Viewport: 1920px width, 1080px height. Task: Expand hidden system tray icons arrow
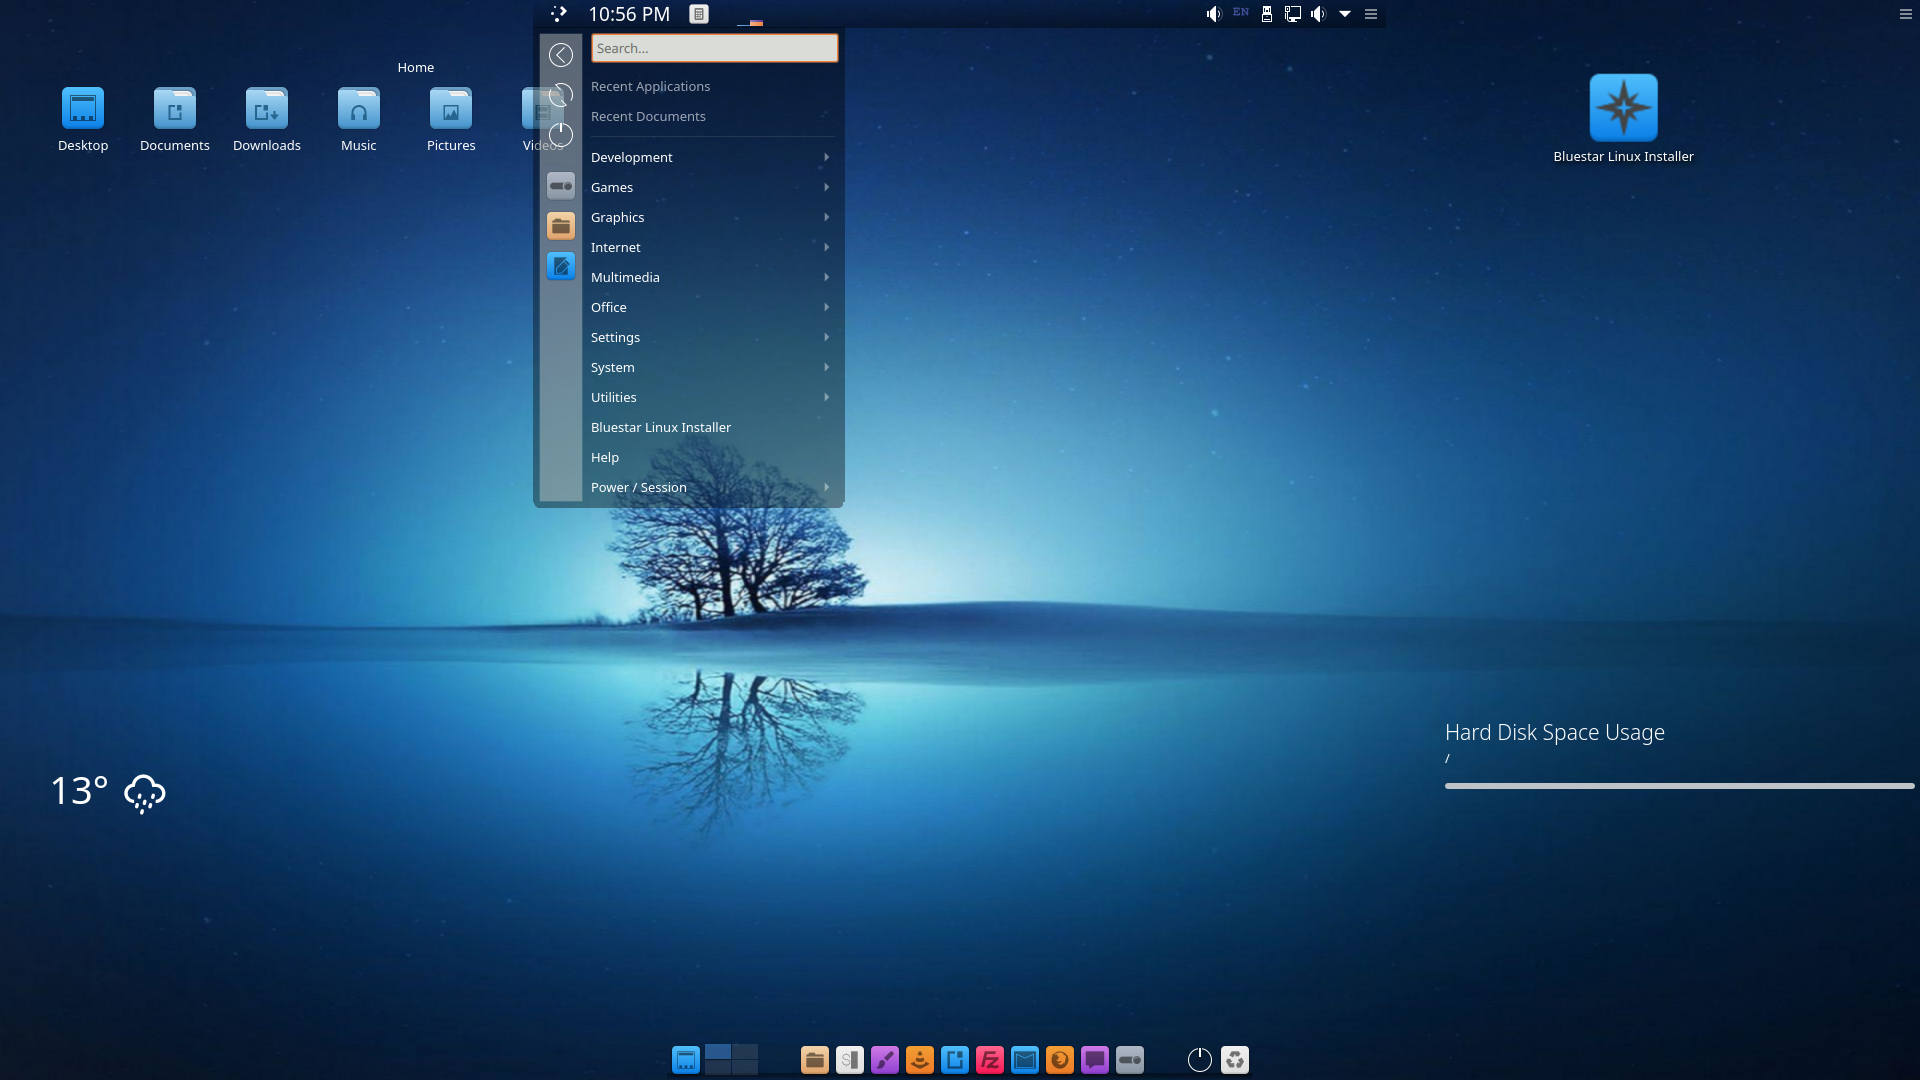coord(1345,14)
